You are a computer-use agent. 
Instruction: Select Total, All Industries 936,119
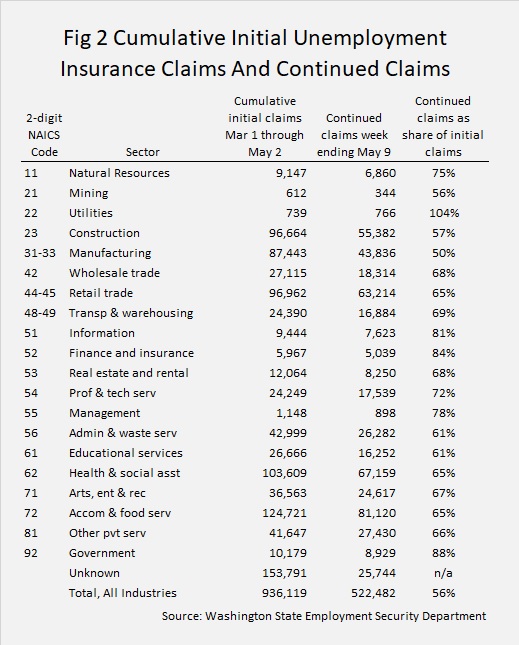tap(285, 593)
